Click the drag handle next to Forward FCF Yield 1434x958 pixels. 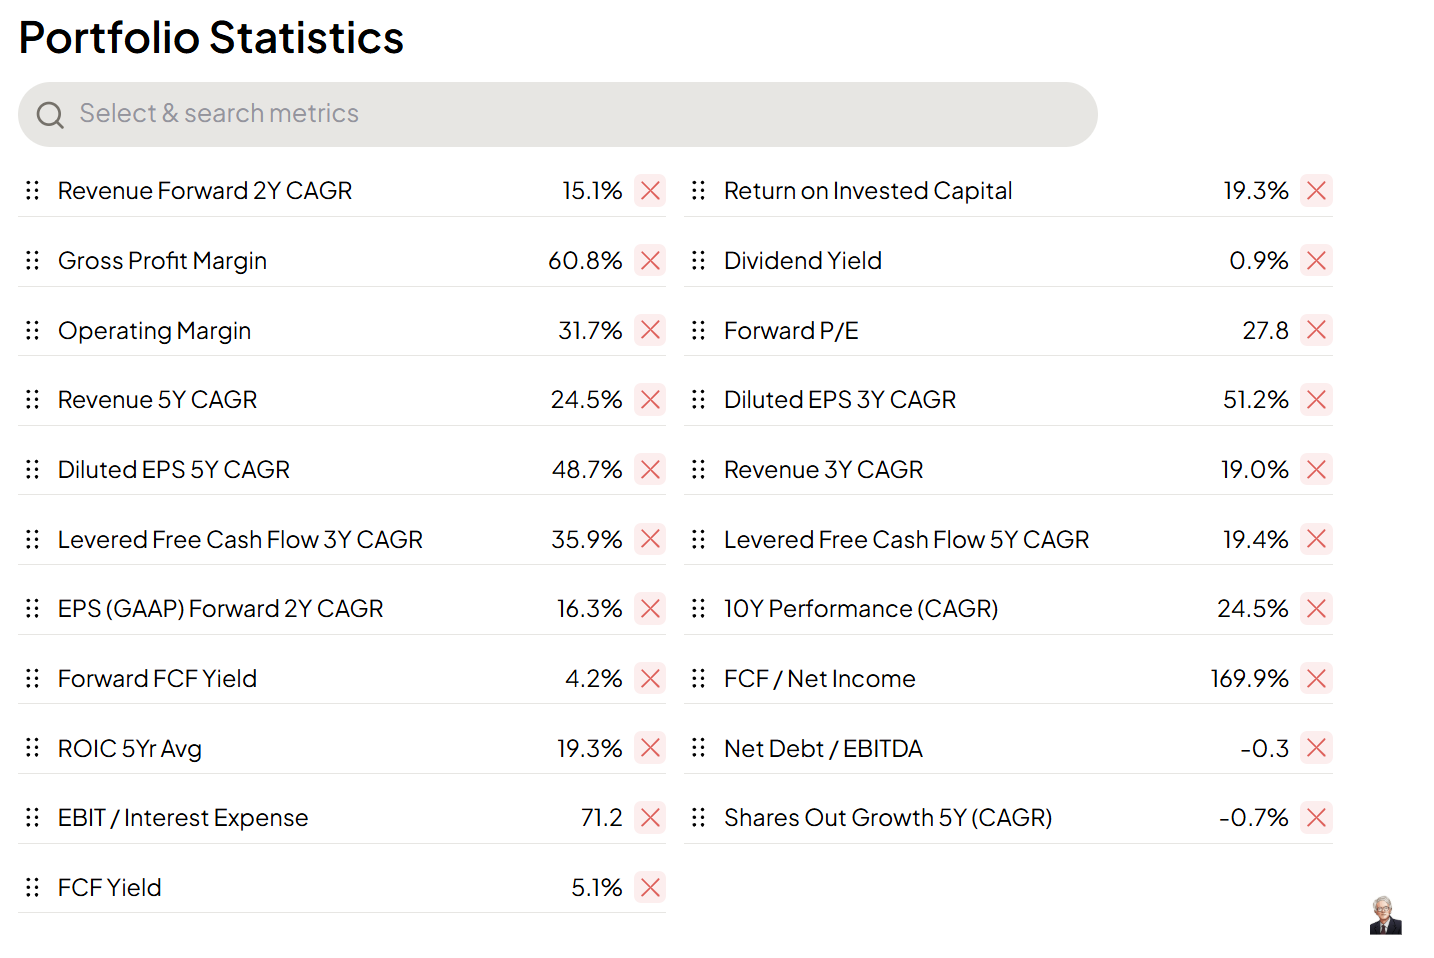tap(33, 679)
